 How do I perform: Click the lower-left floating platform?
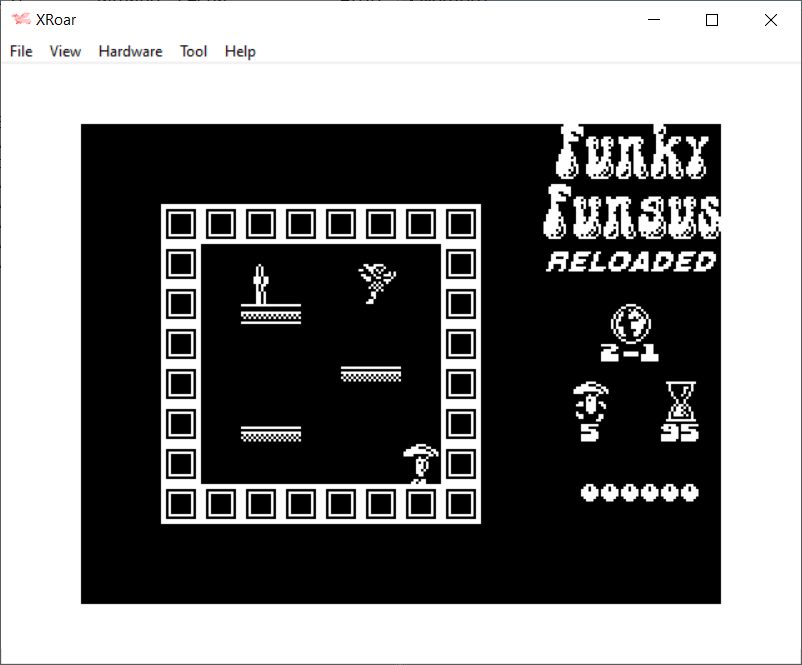click(271, 433)
